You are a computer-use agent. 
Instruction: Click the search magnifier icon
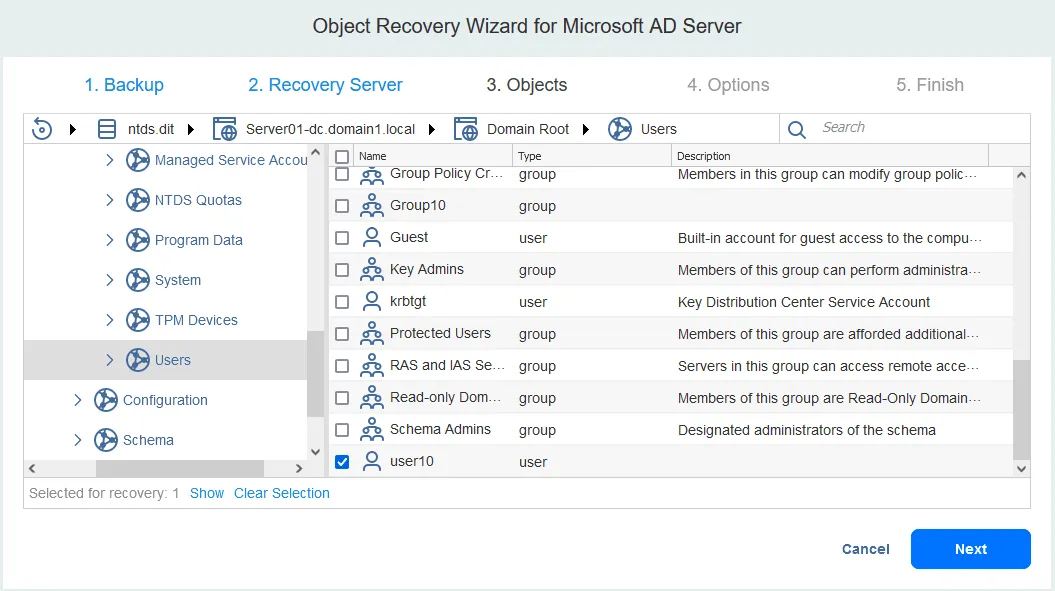pyautogui.click(x=797, y=129)
